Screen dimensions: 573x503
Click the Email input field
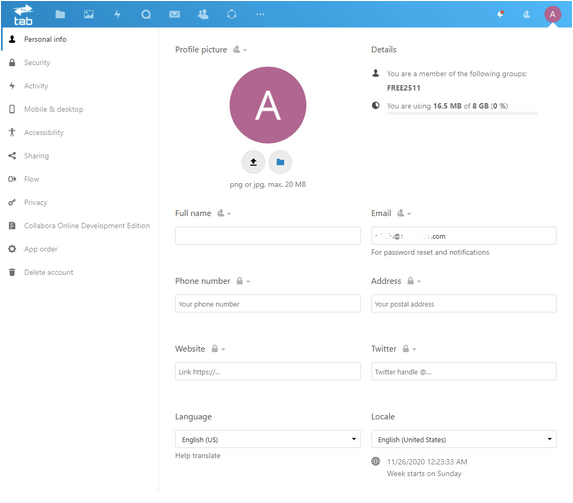point(464,236)
